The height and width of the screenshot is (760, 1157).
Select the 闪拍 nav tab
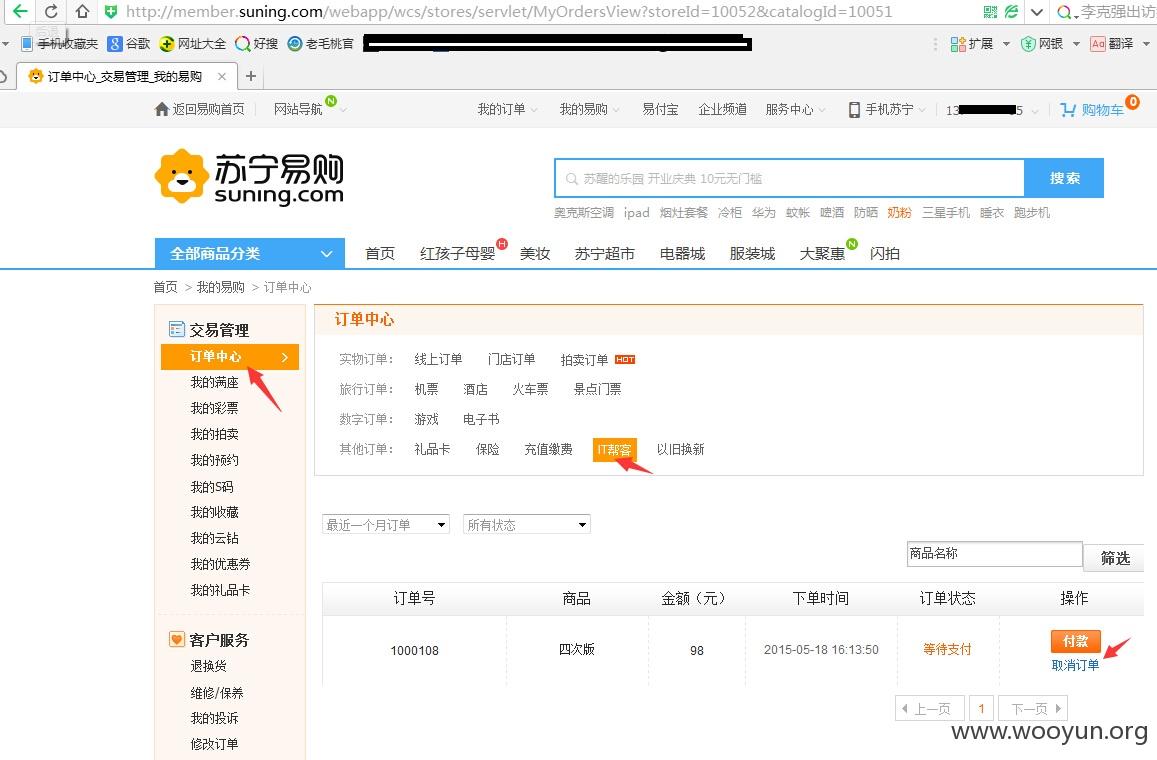click(x=884, y=253)
